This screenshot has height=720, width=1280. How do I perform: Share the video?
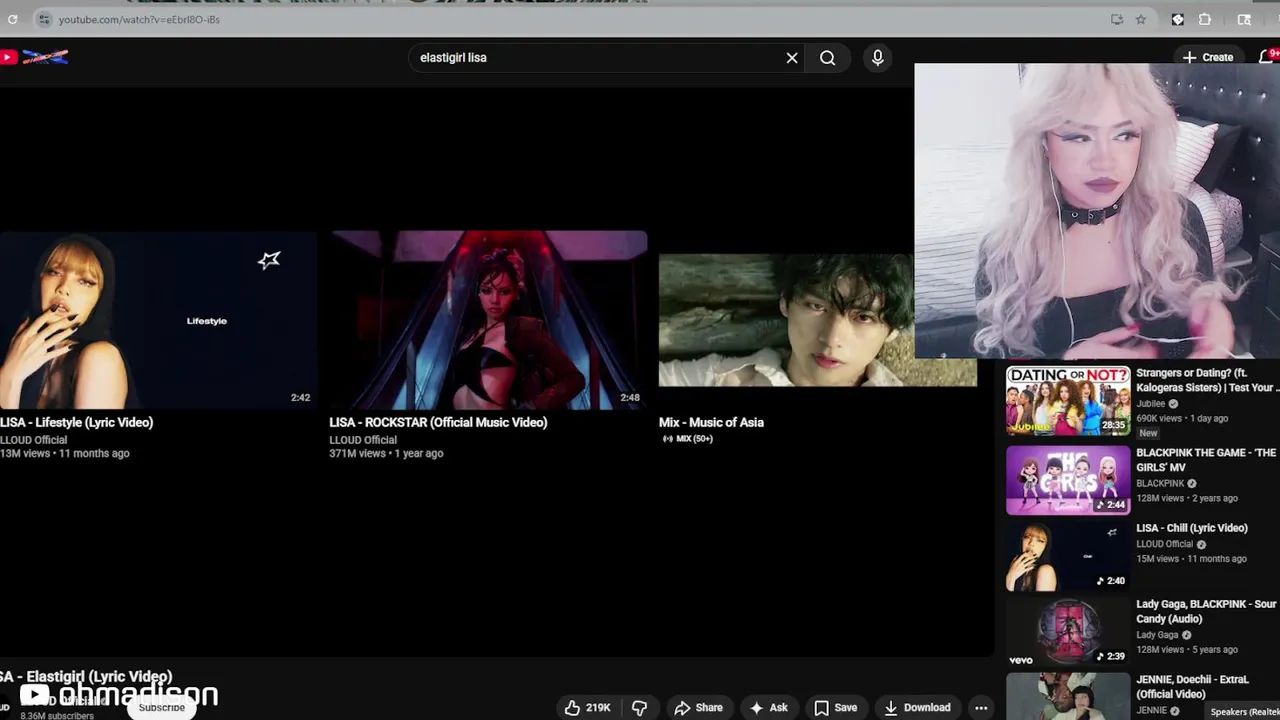tap(698, 708)
